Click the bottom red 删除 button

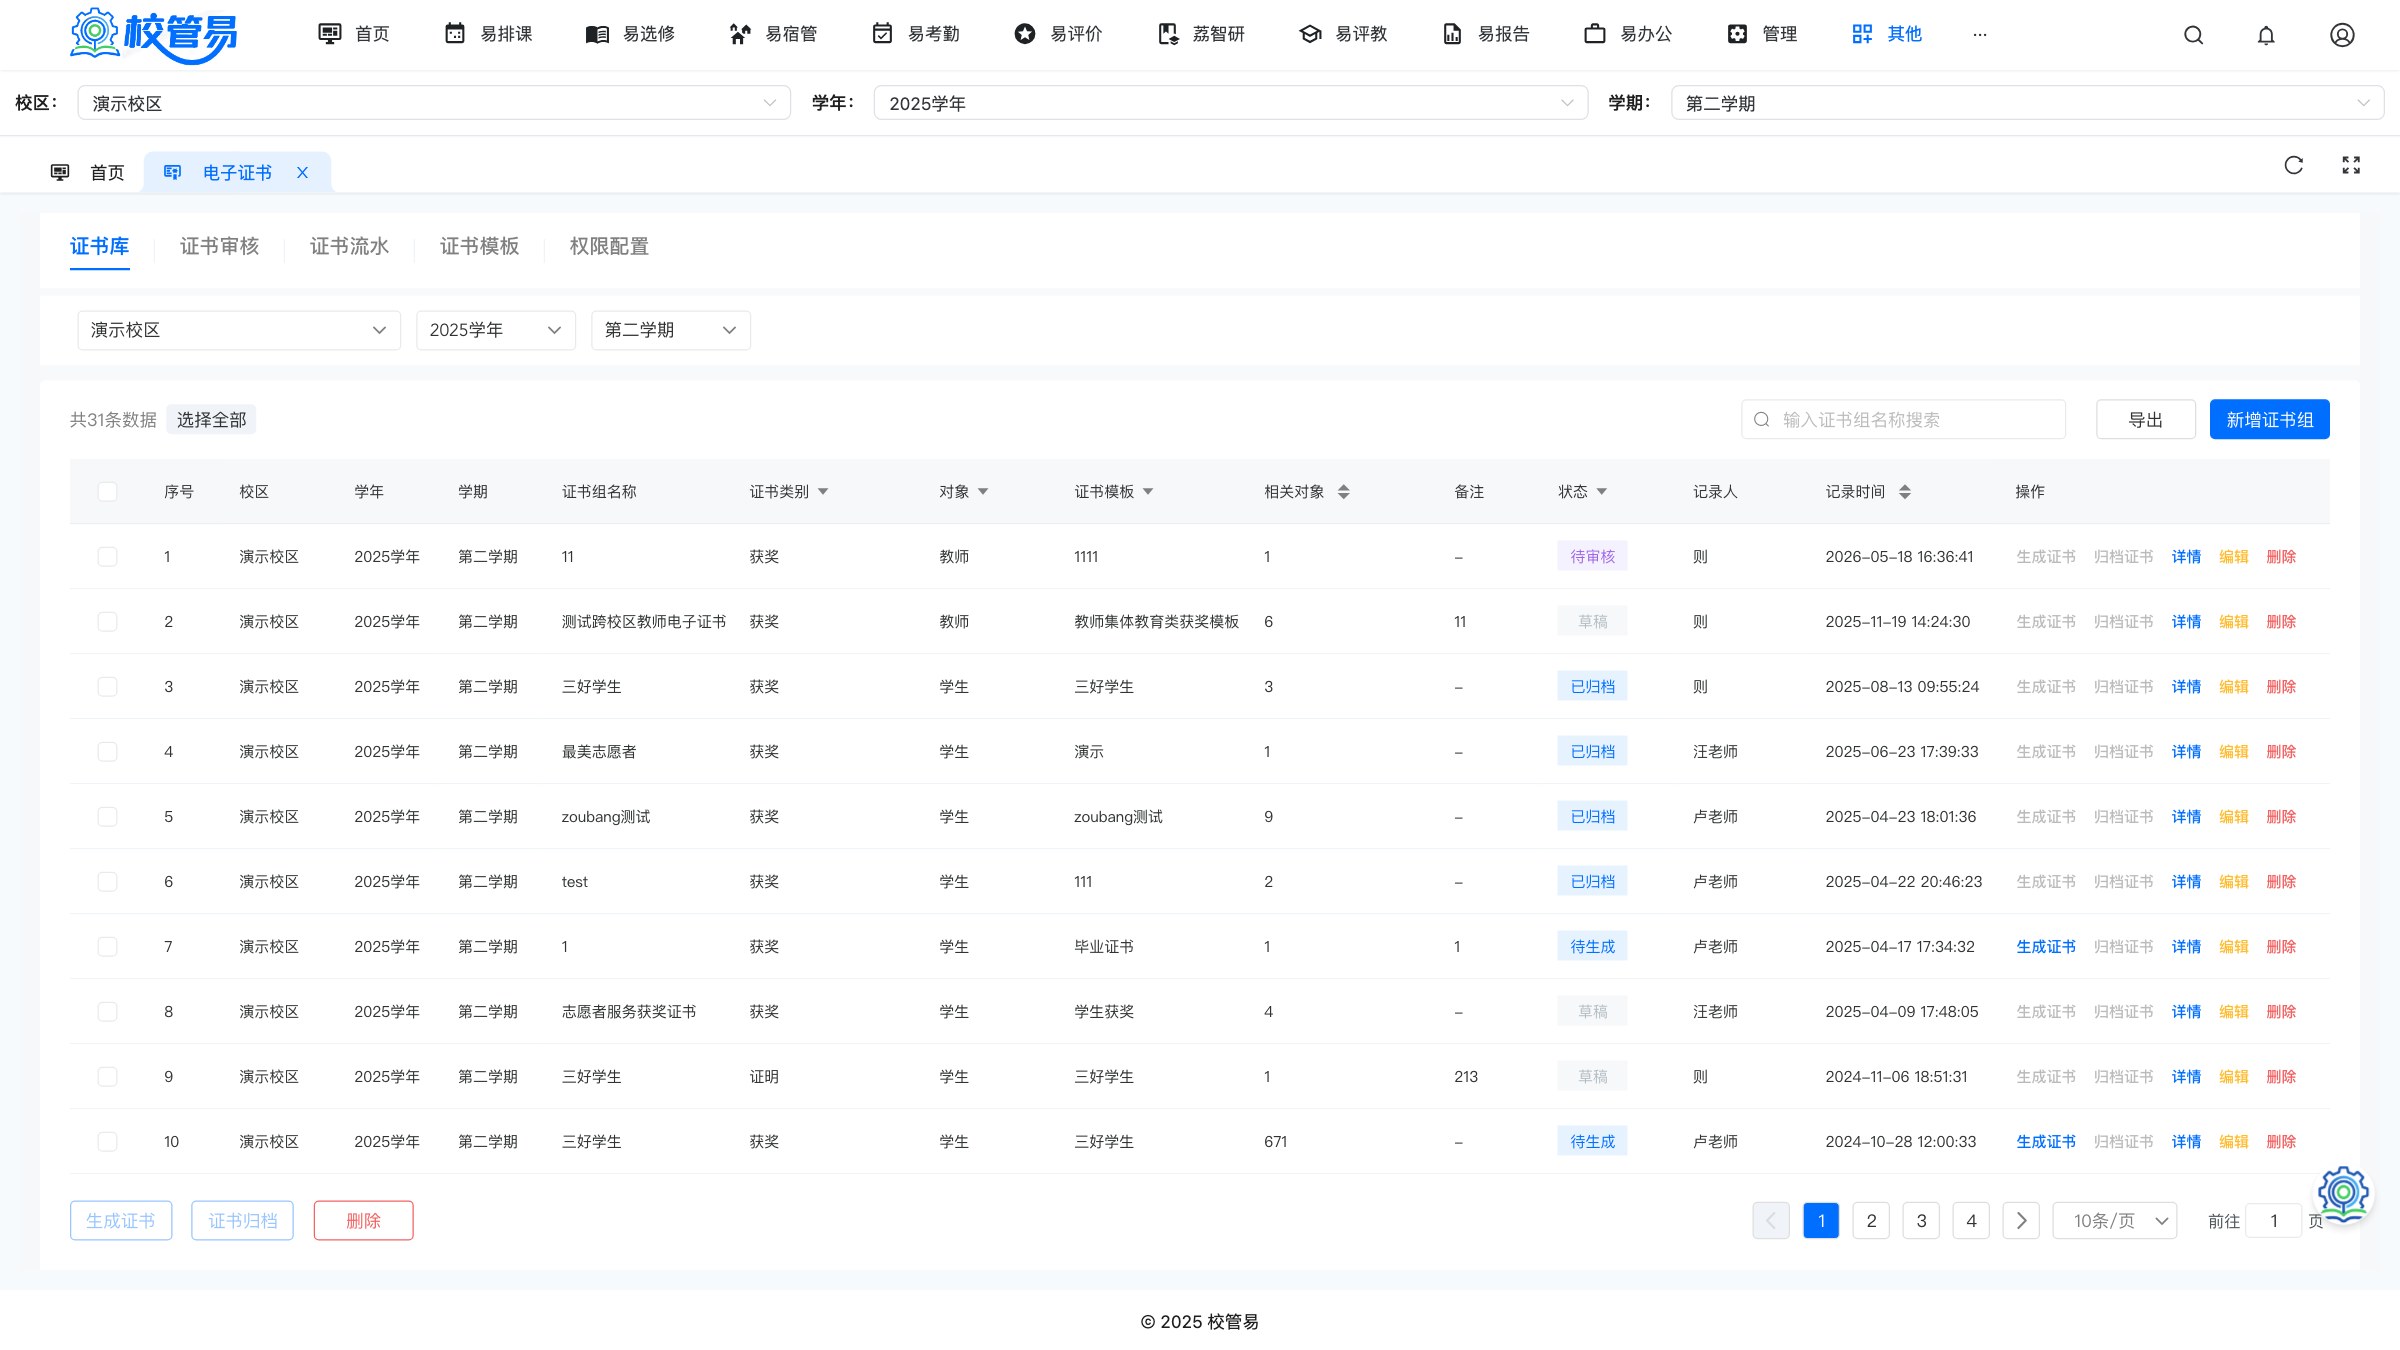click(363, 1221)
